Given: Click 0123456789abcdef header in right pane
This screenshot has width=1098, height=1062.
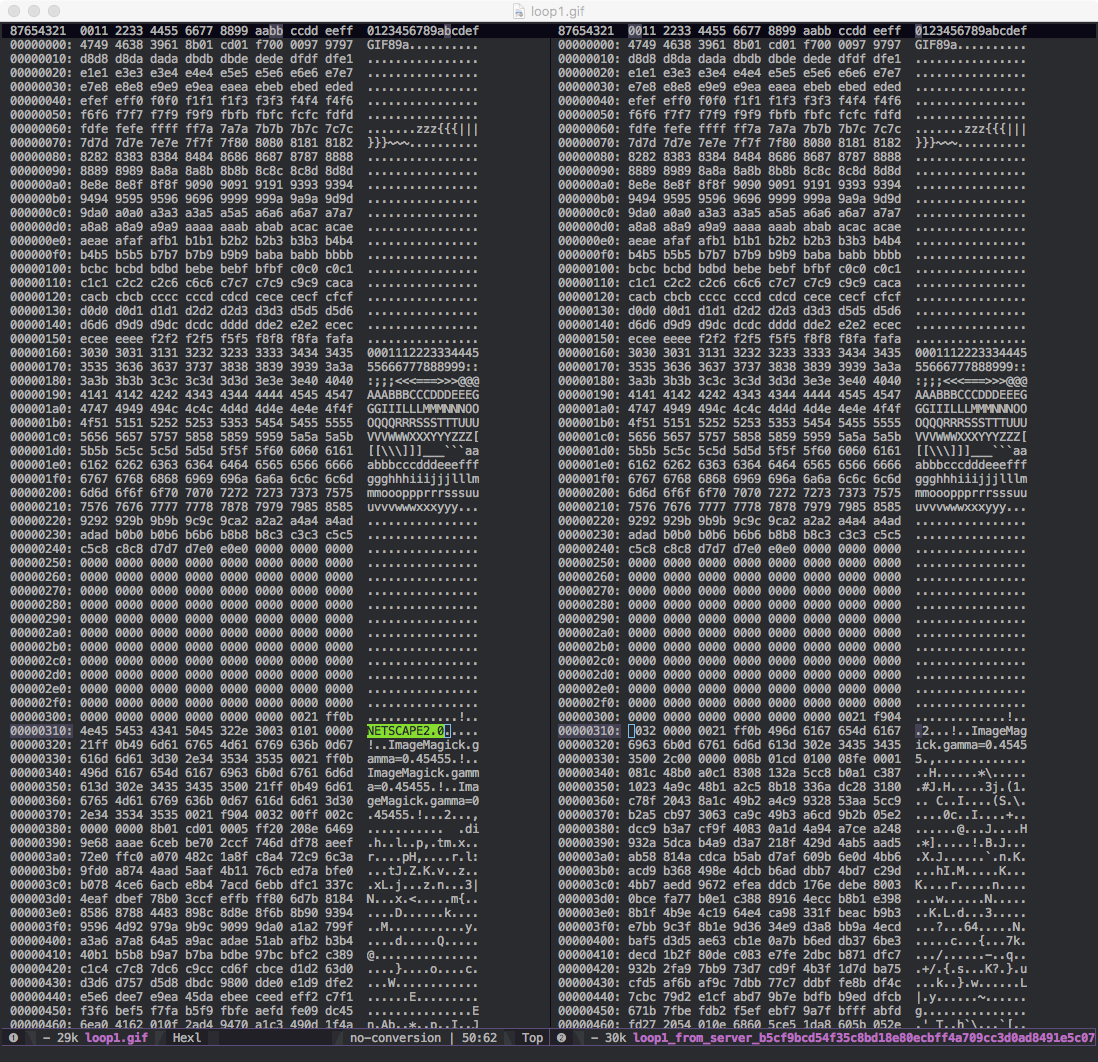Looking at the screenshot, I should tap(971, 31).
